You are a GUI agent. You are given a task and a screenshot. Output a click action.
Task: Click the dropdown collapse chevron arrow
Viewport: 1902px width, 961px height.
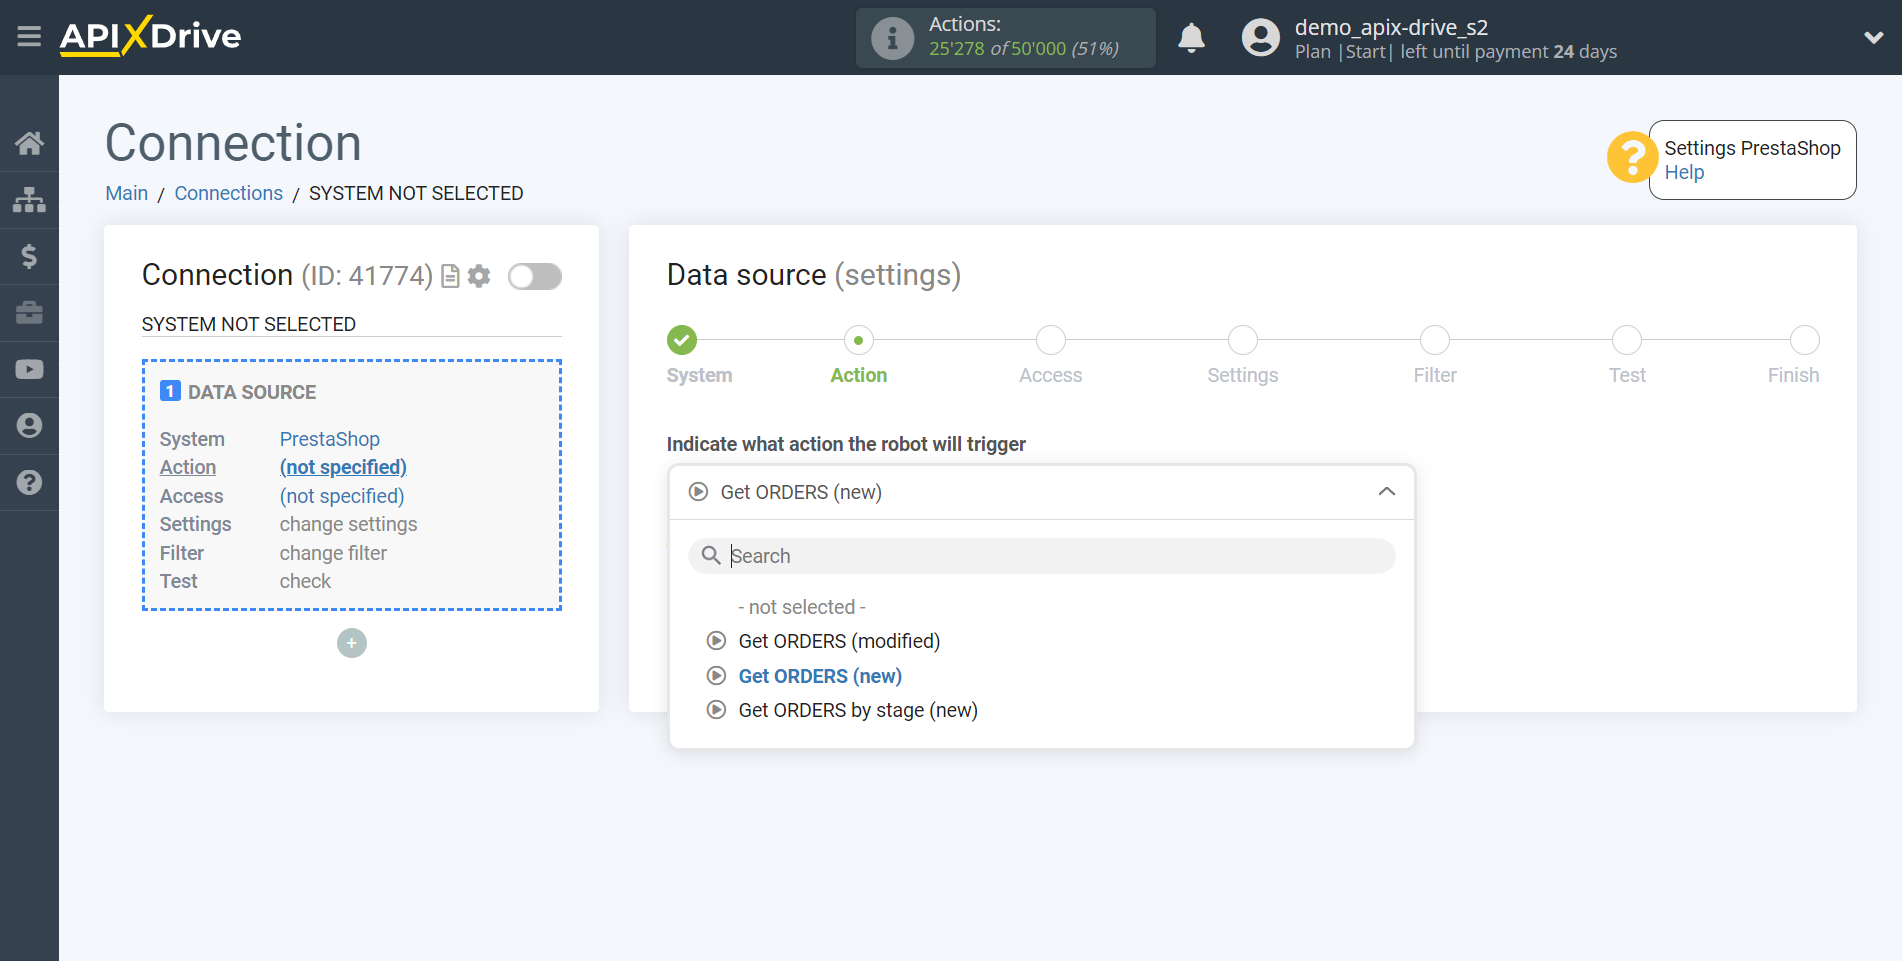[1386, 492]
